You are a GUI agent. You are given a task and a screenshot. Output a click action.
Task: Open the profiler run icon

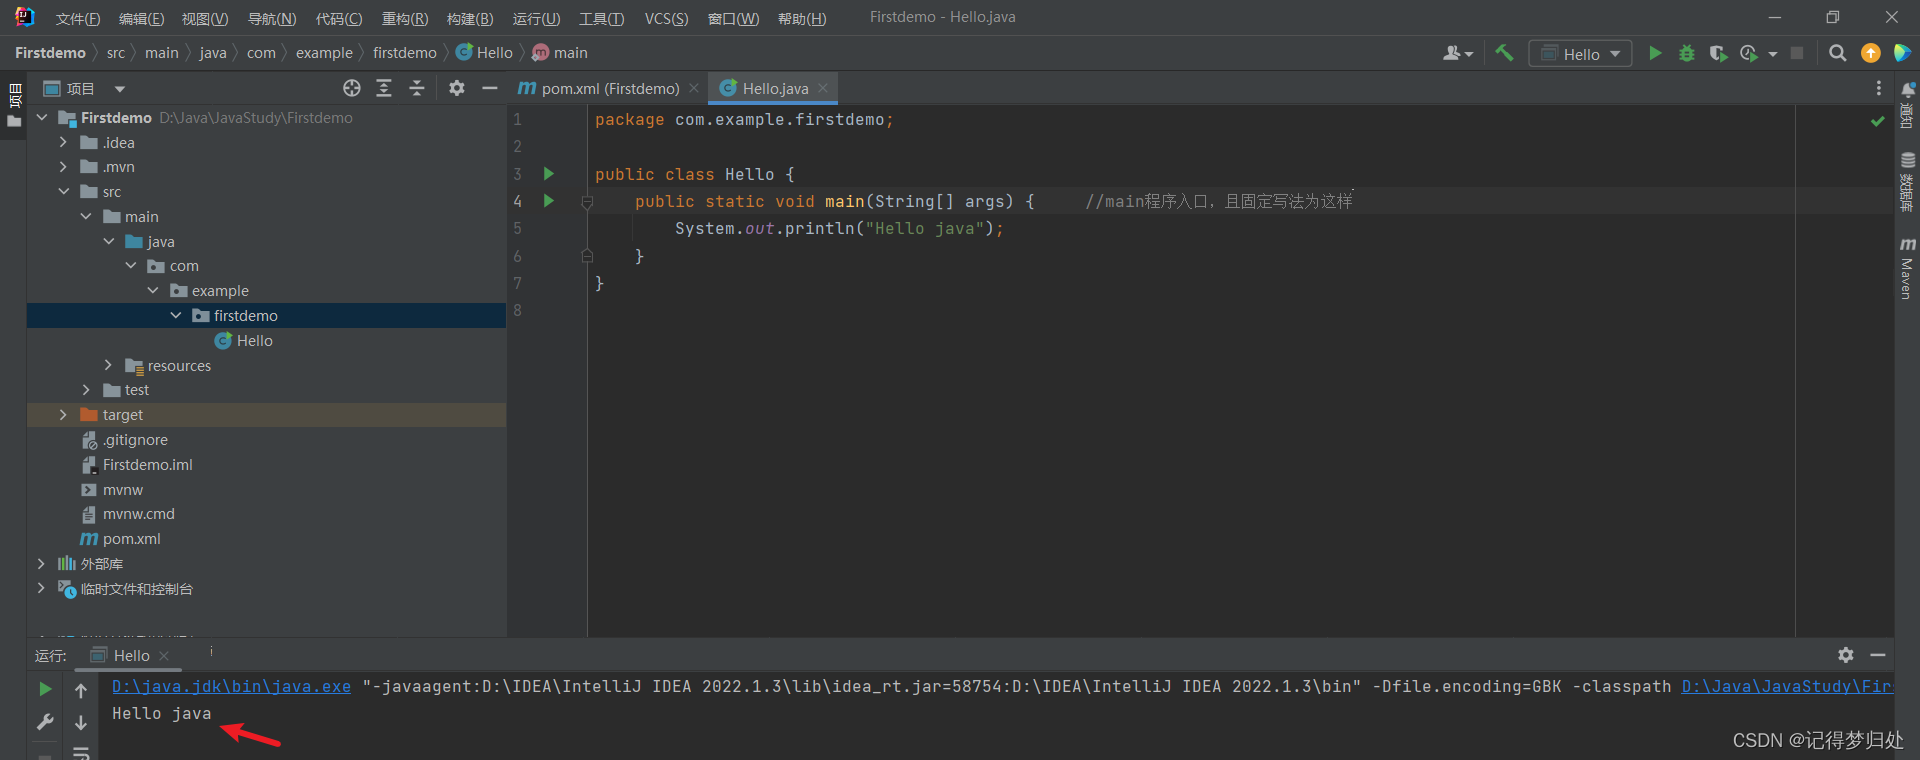point(1749,53)
